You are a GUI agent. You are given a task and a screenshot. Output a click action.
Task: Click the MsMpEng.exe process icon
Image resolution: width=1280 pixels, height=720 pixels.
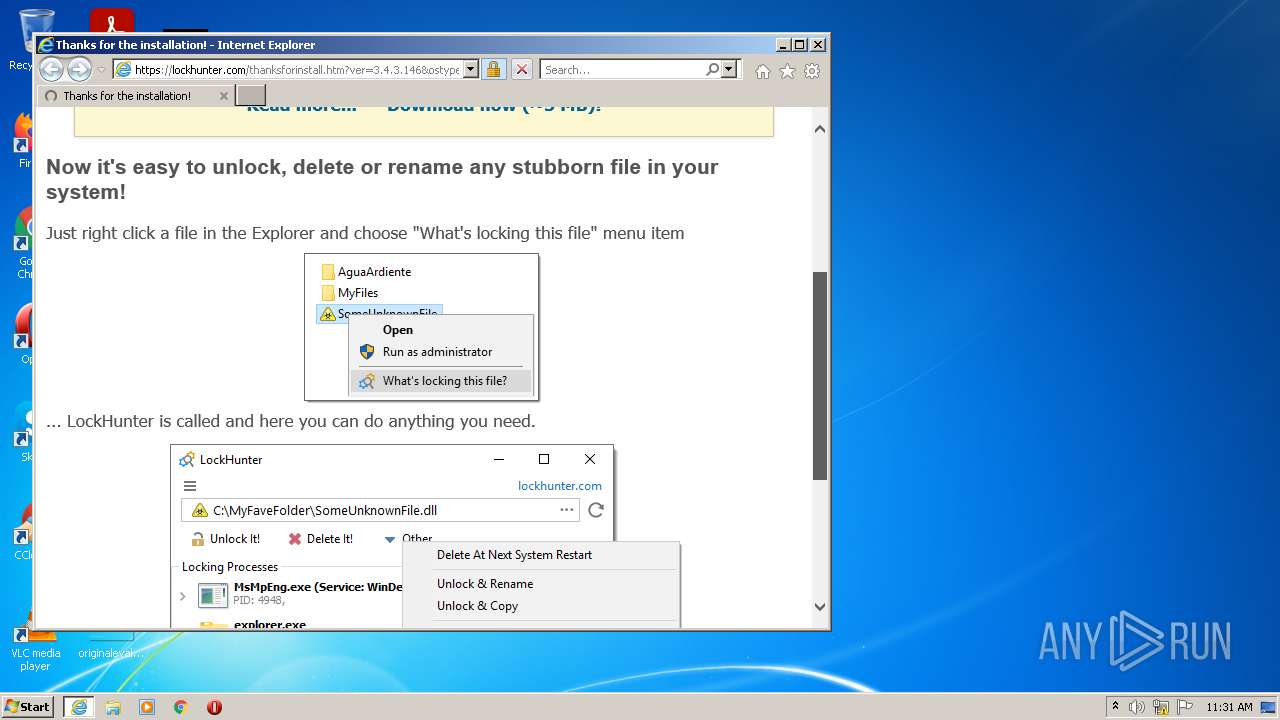213,596
